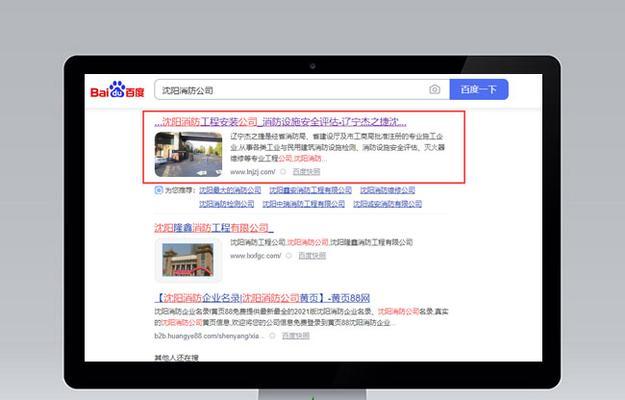Select the 隆鑫 result description 沈阳消防工程公司

[321, 242]
